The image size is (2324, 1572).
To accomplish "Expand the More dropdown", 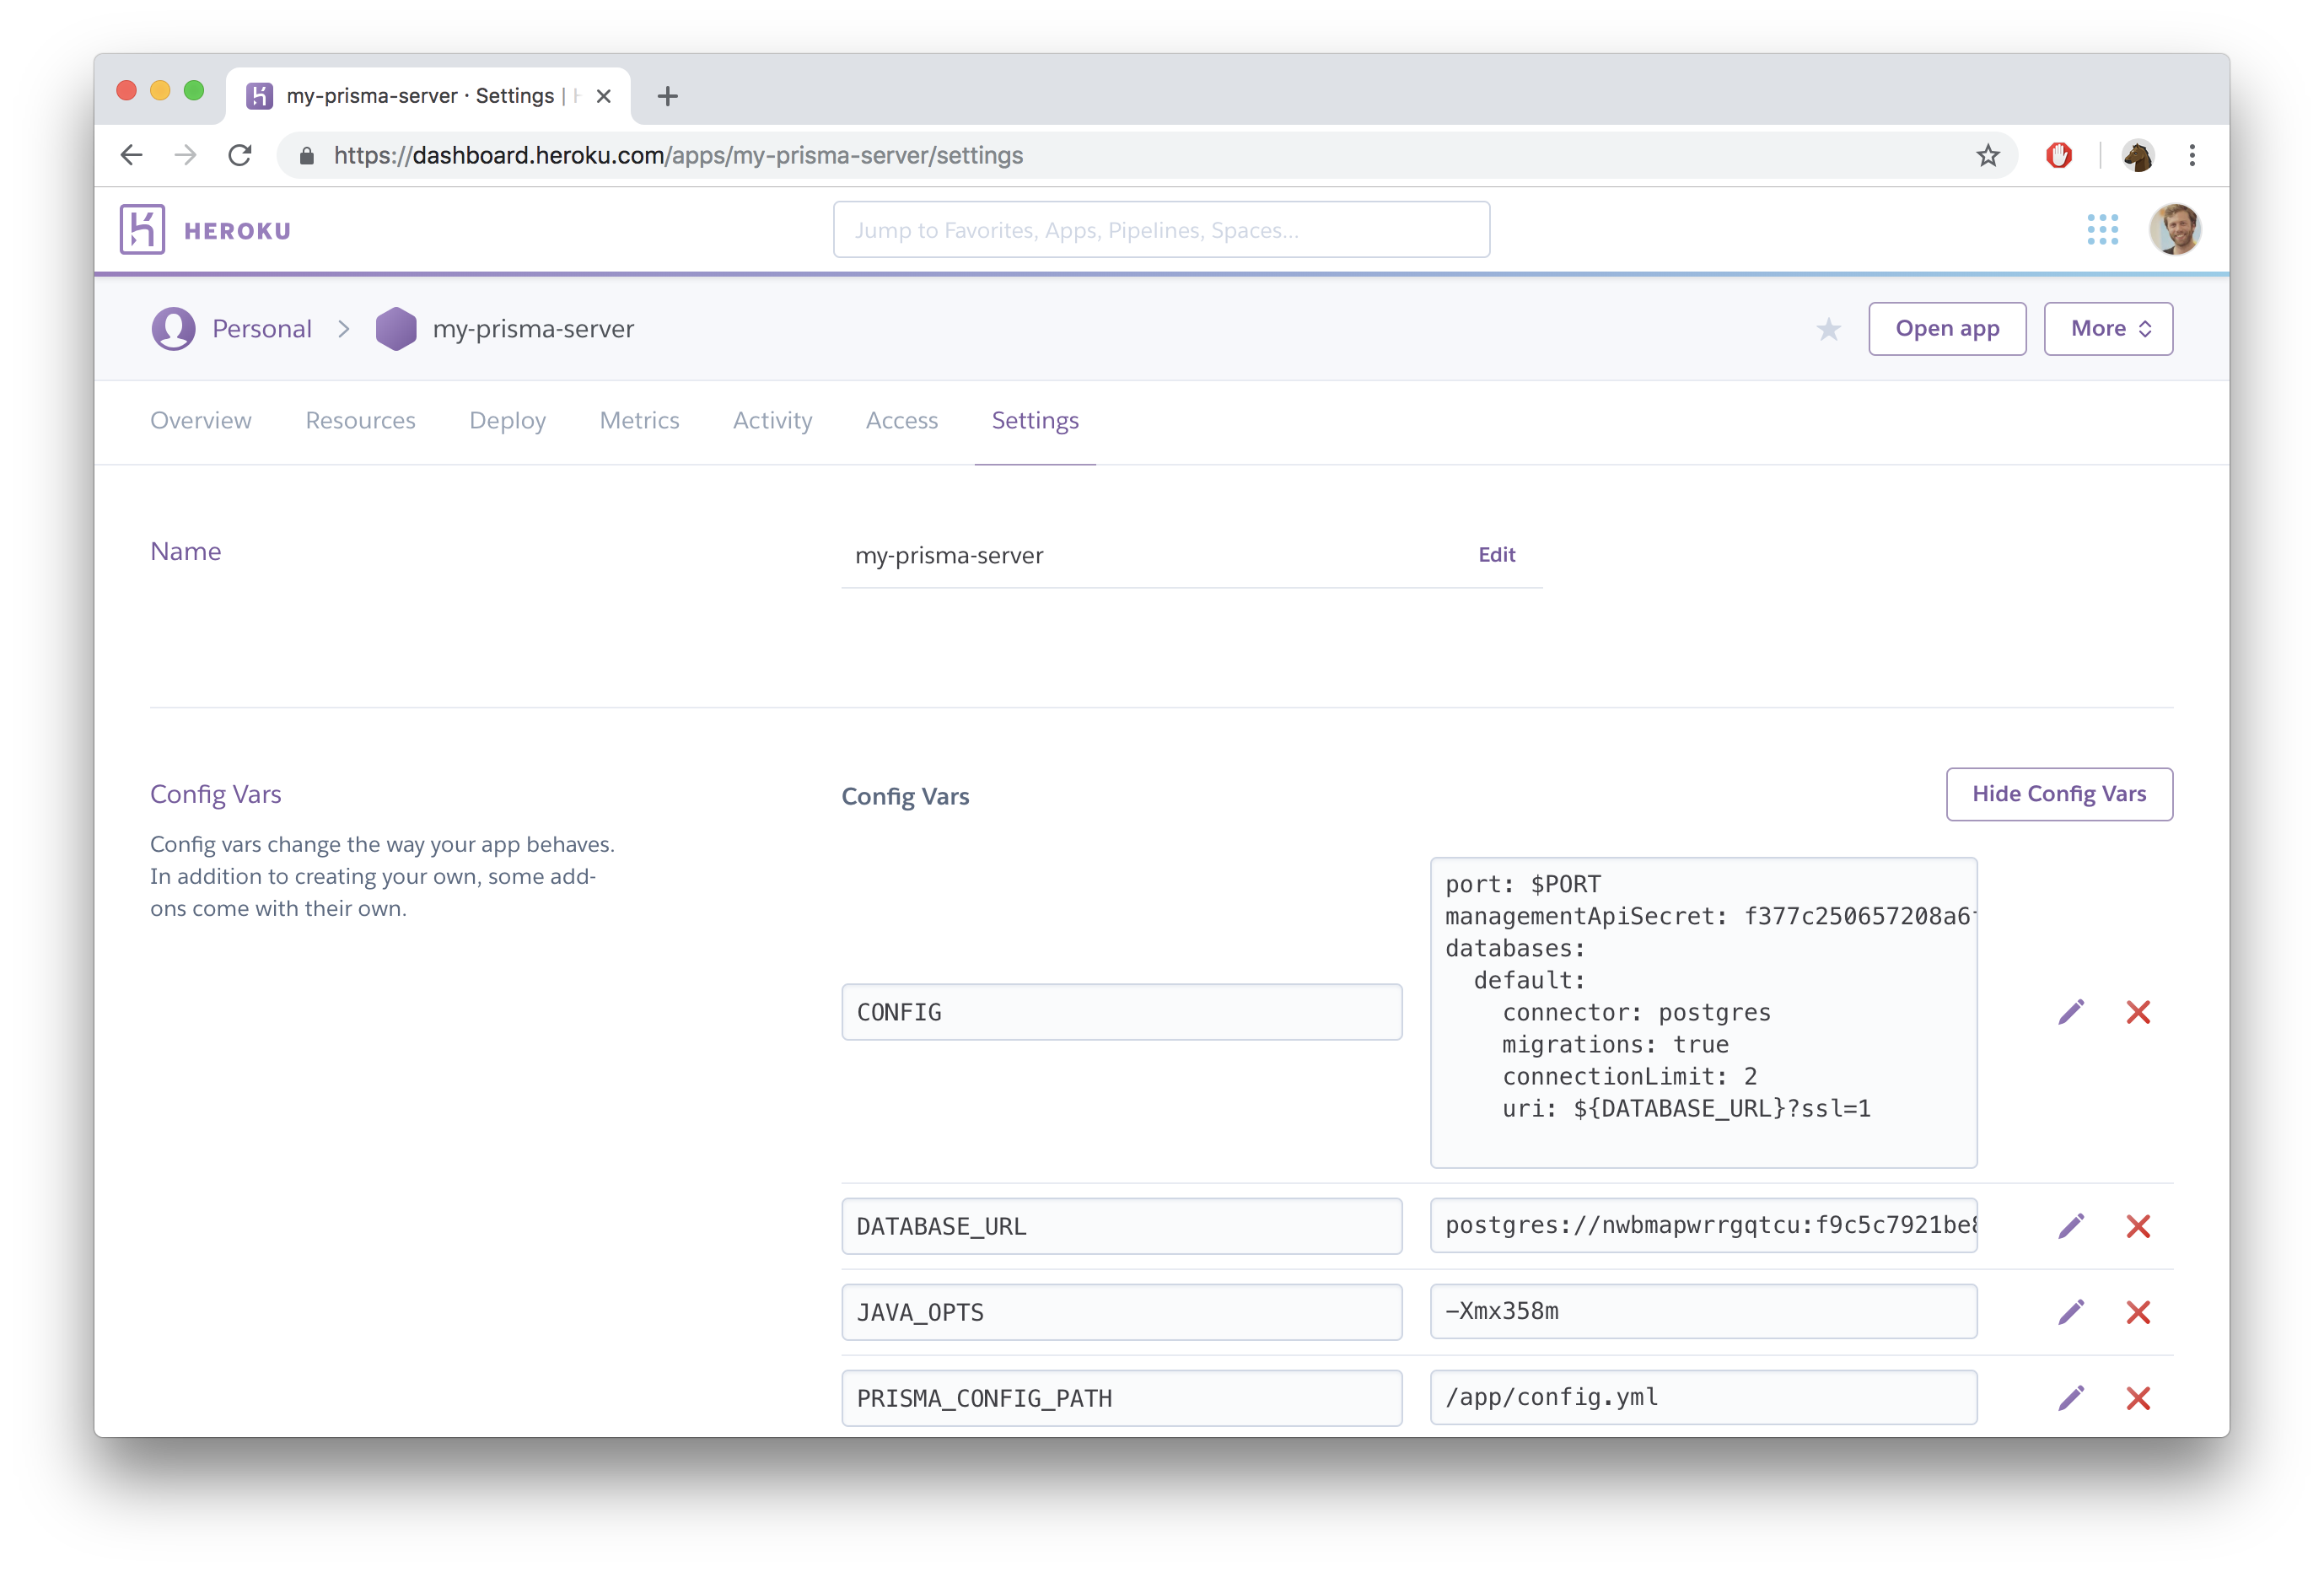I will (2108, 329).
